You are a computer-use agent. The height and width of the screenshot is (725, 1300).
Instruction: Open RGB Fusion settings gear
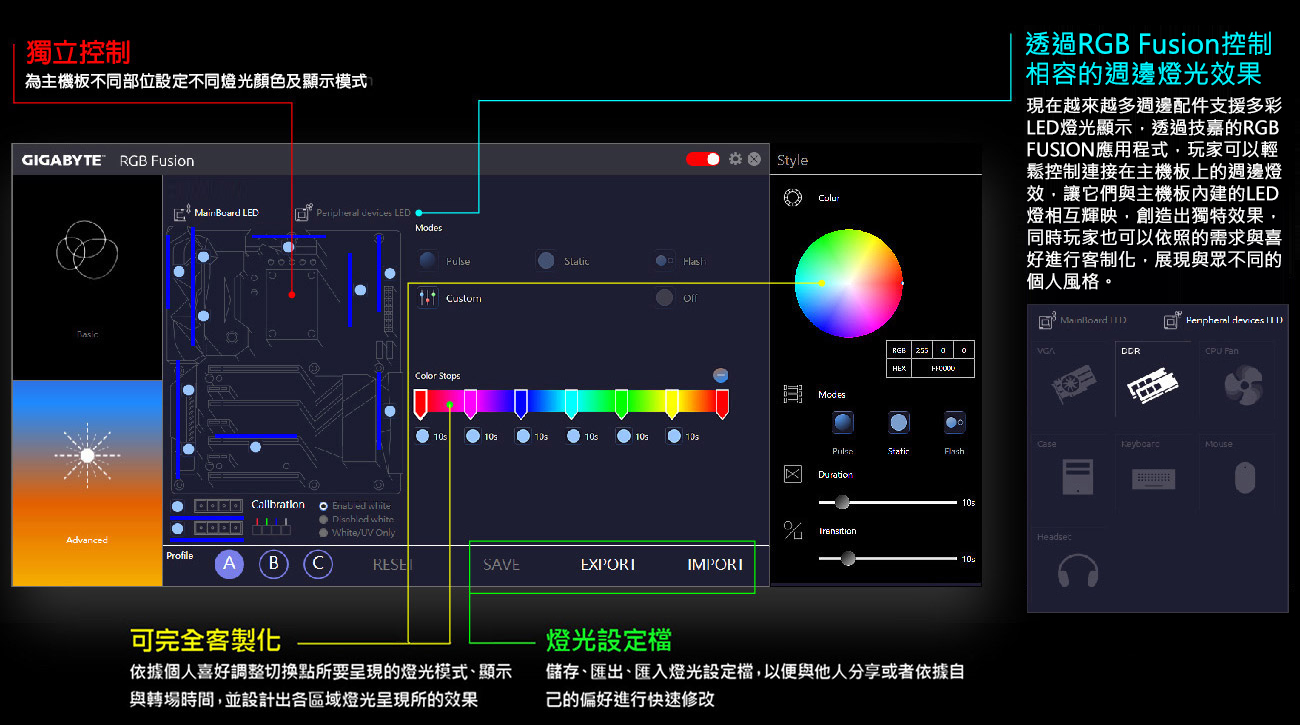pyautogui.click(x=735, y=159)
